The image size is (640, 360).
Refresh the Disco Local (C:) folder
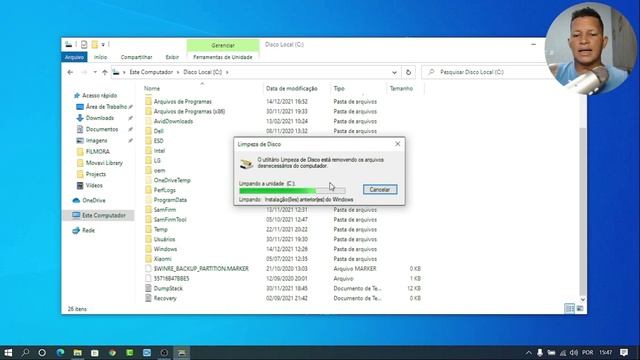[x=408, y=72]
